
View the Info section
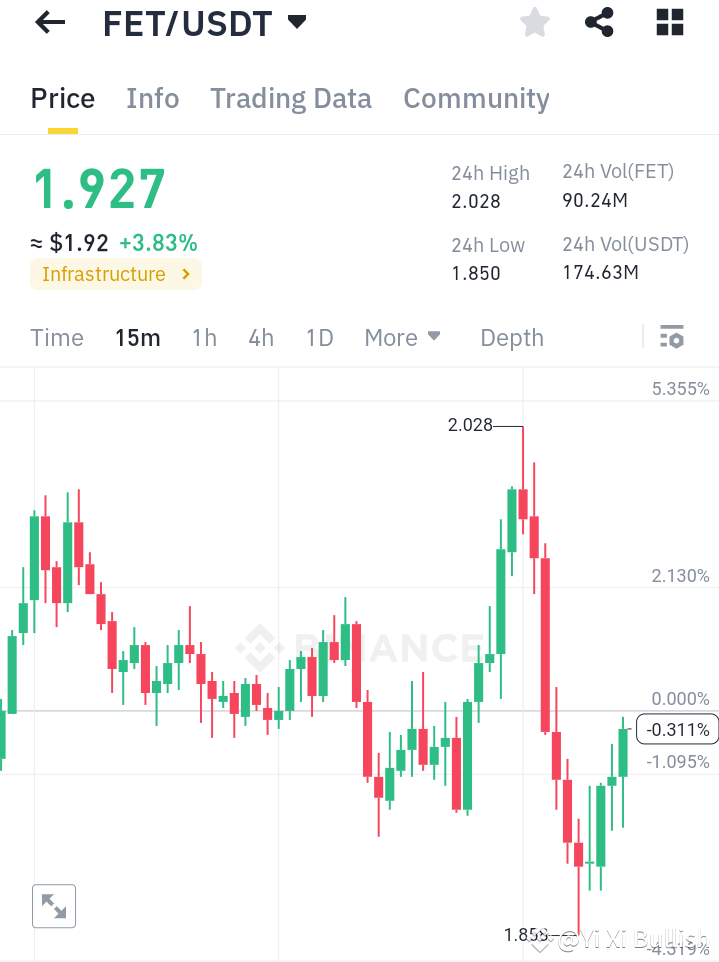152,98
